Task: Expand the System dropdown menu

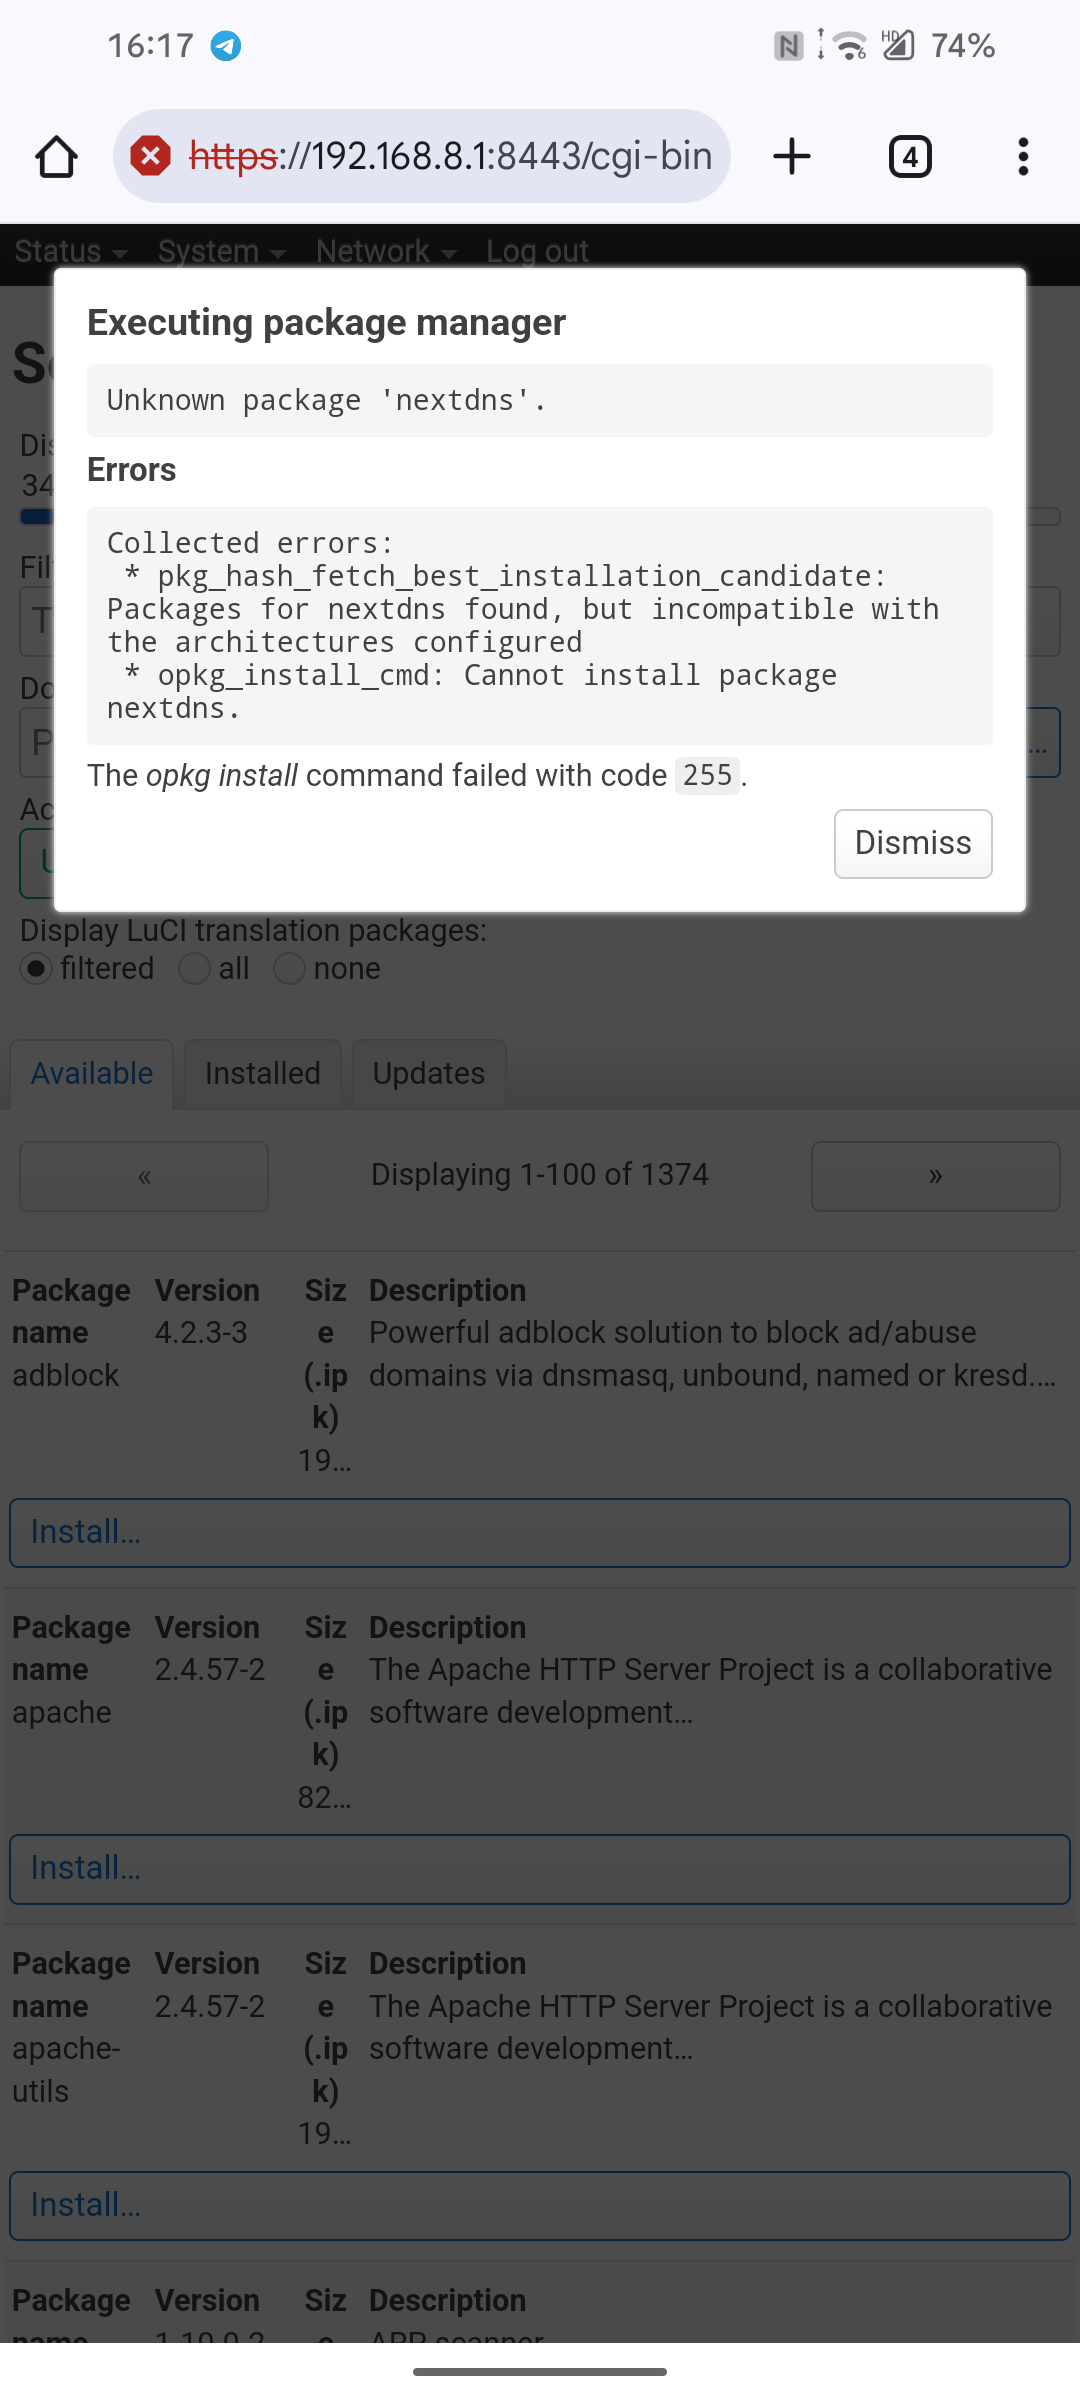Action: (x=221, y=251)
